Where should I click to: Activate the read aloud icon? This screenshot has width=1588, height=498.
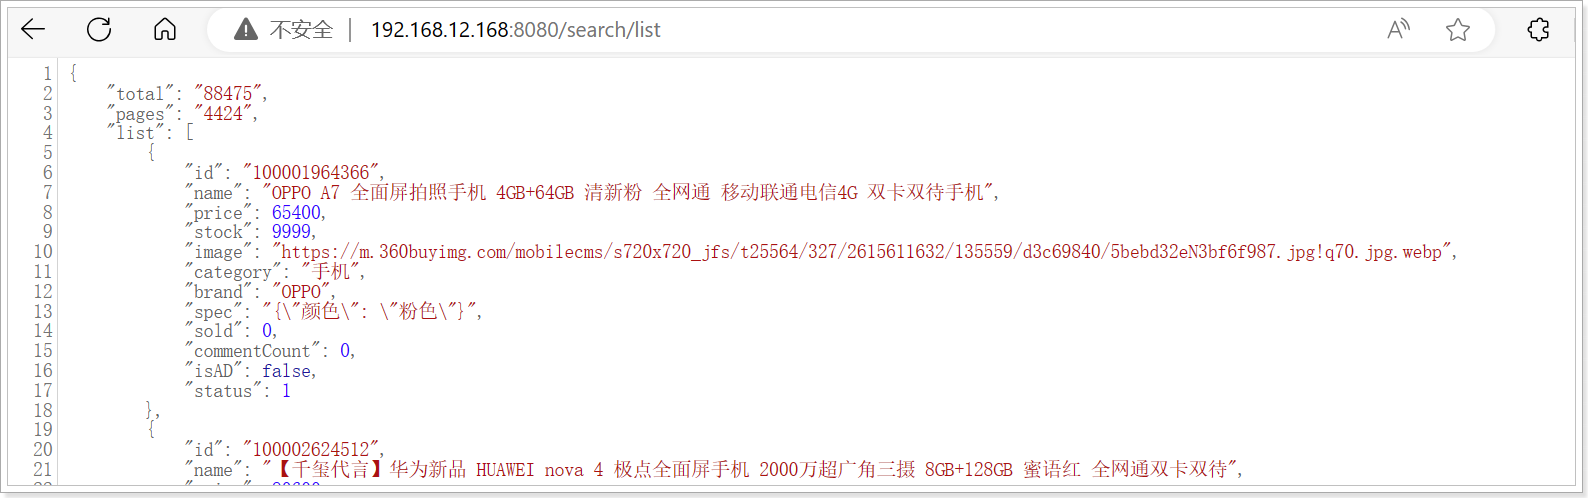[1398, 30]
